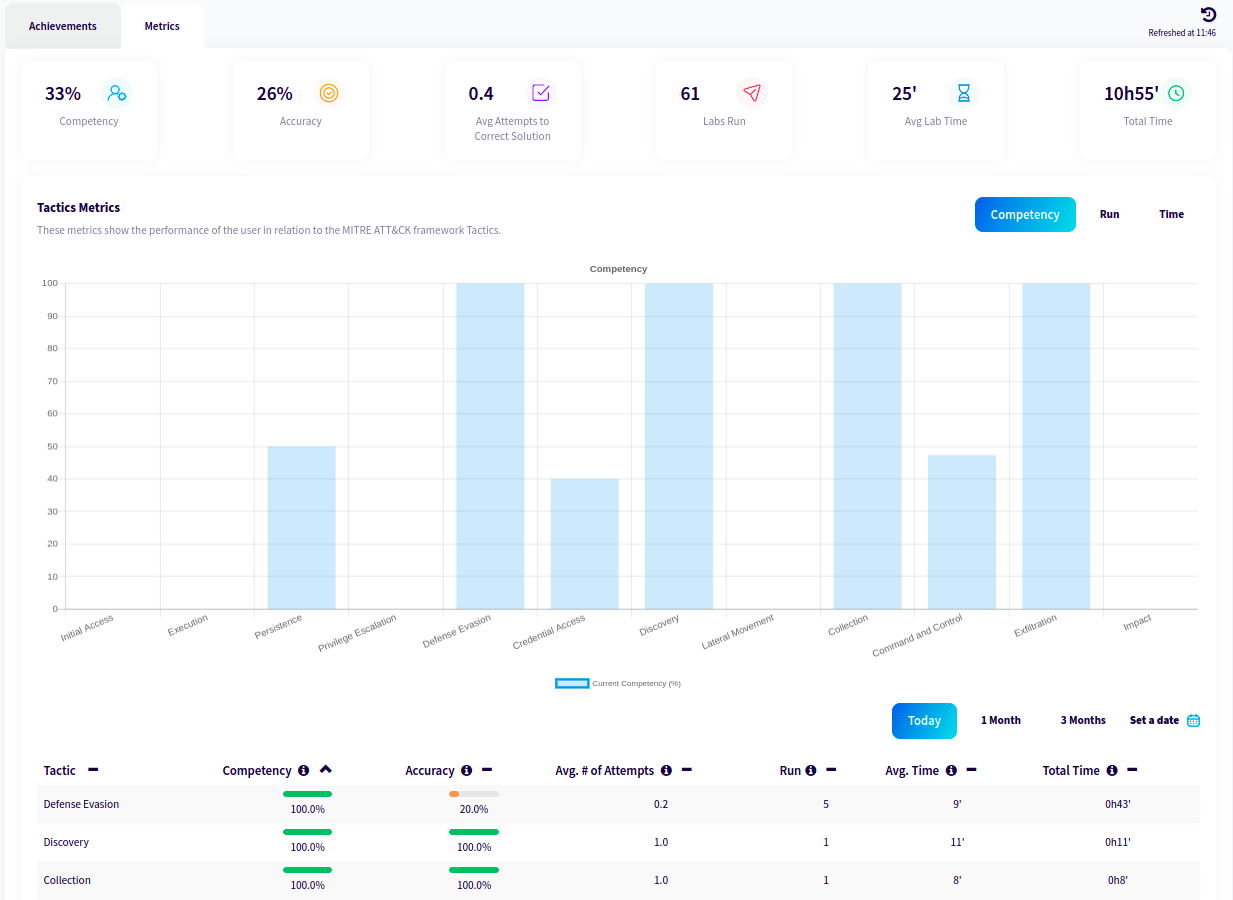1233x900 pixels.
Task: Click the Avg Lab Time hourglass icon
Action: click(963, 92)
